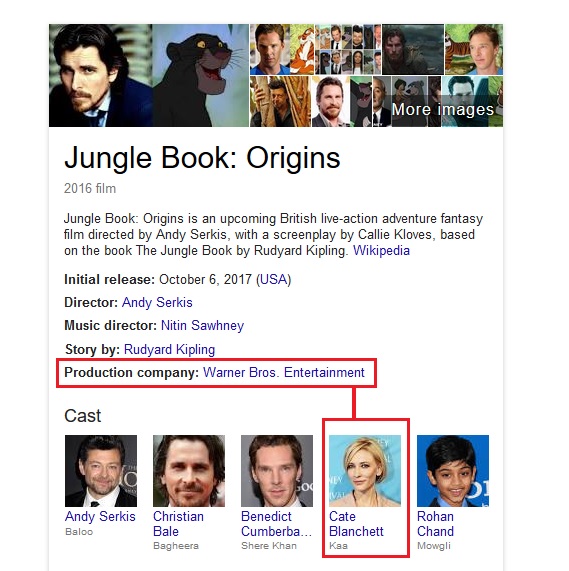569x571 pixels.
Task: Click Christian Bale cast name link
Action: tap(178, 524)
